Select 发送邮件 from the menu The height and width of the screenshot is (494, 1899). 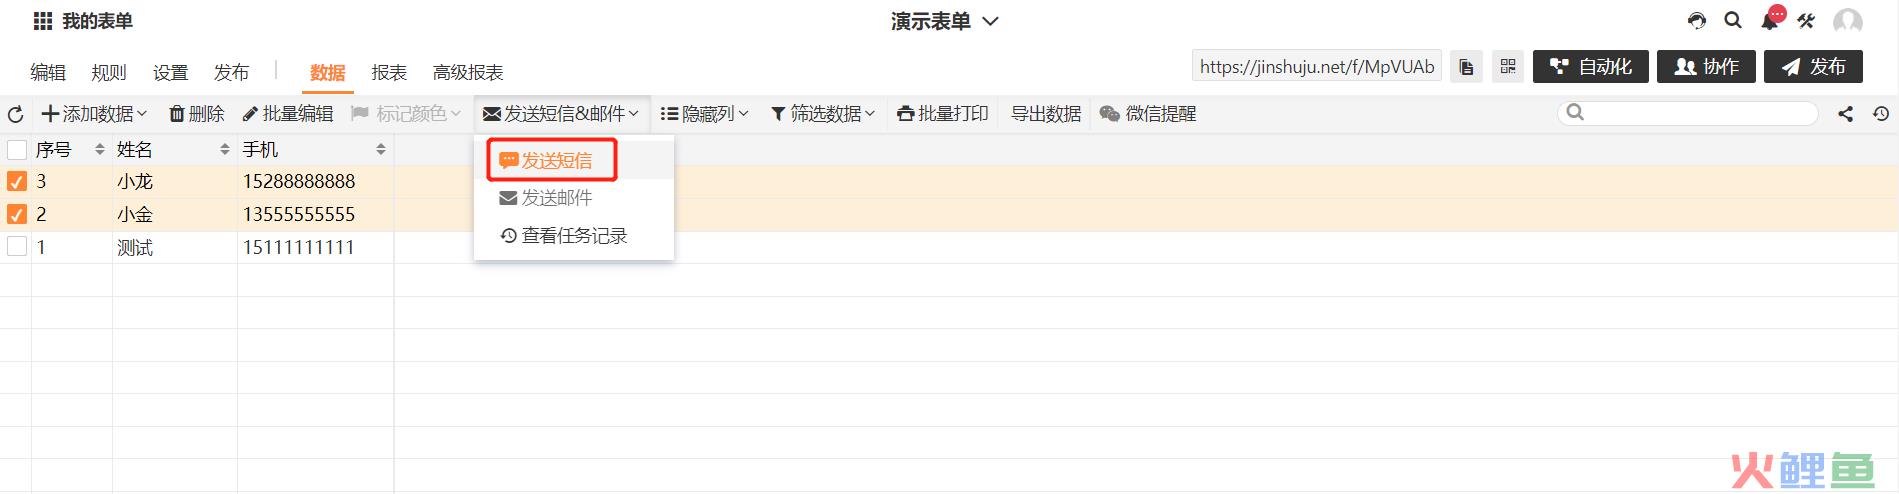pyautogui.click(x=573, y=198)
